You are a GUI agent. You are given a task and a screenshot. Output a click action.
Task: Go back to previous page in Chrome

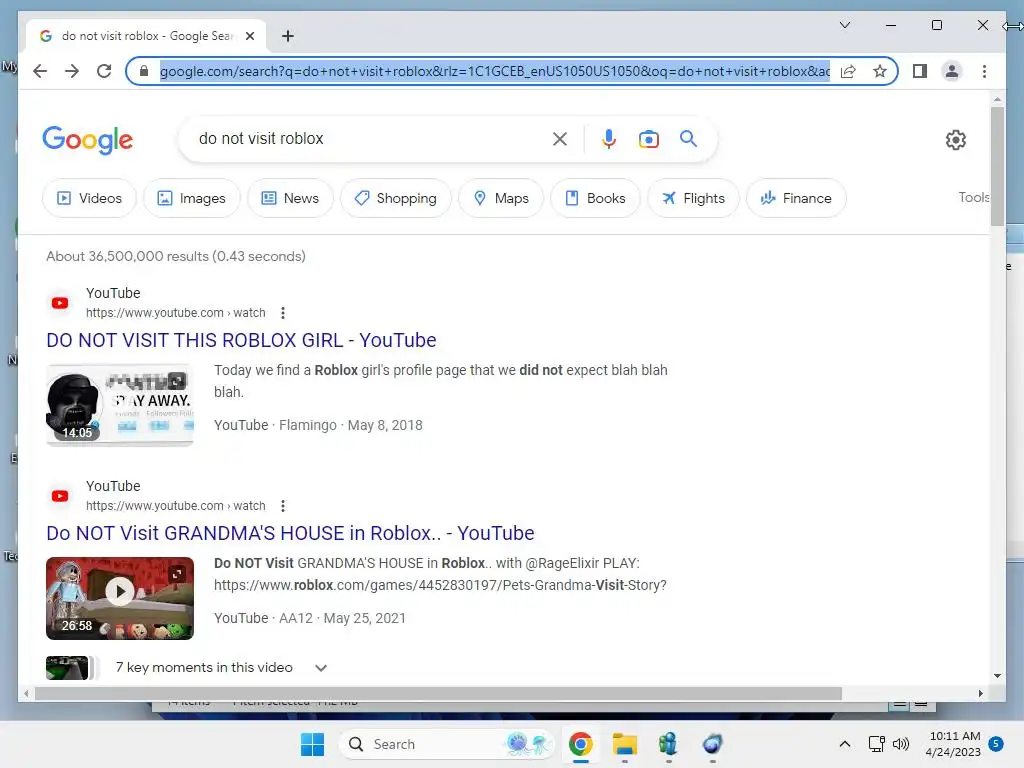[40, 71]
